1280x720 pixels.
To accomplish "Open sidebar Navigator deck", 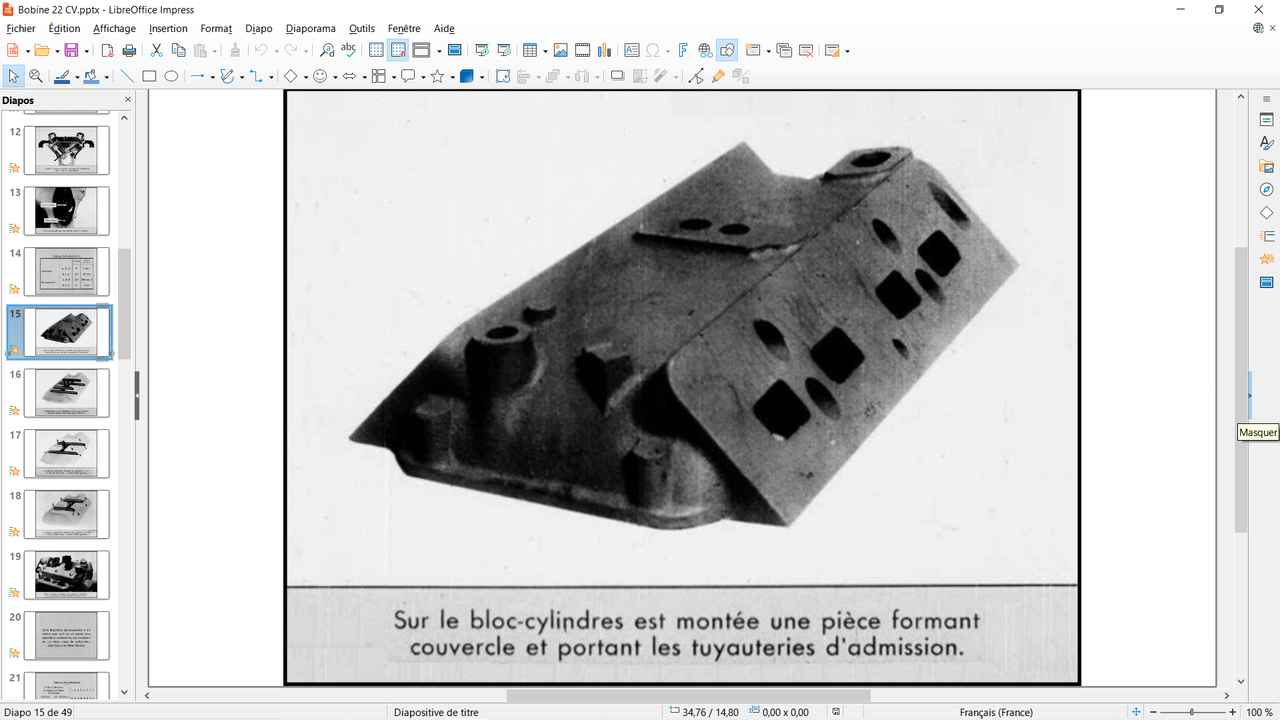I will [x=1266, y=190].
